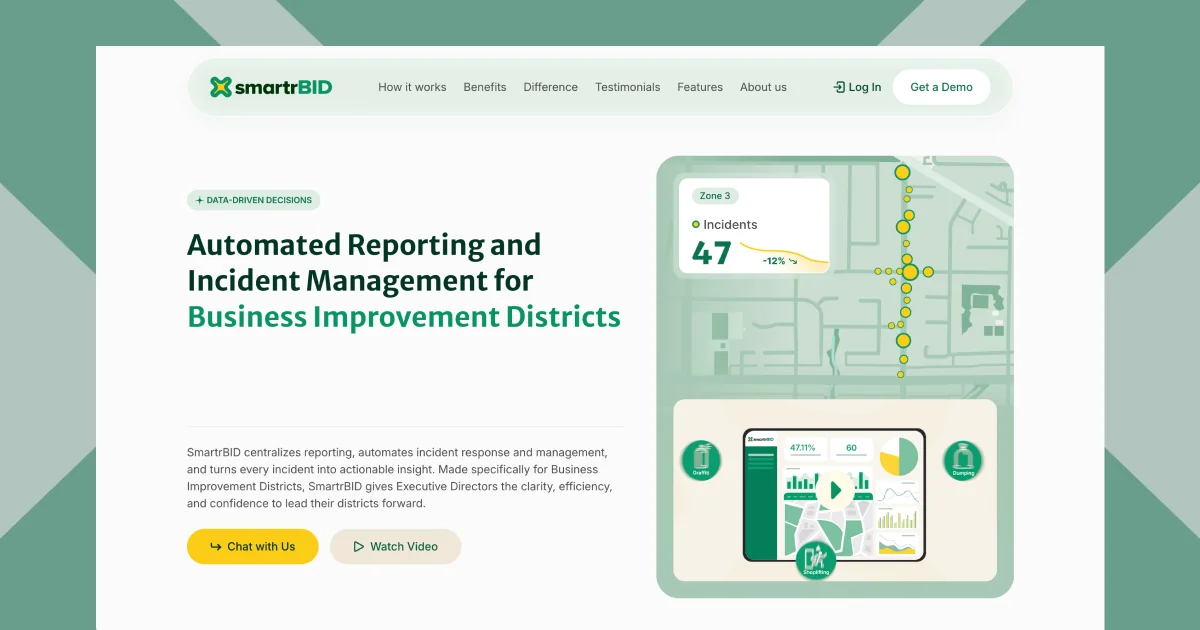Jump to Testimonials
The image size is (1200, 630).
[x=627, y=87]
